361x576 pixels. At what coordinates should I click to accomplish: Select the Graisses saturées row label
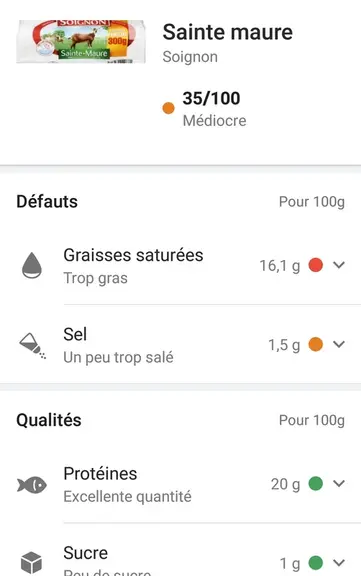[x=133, y=255]
